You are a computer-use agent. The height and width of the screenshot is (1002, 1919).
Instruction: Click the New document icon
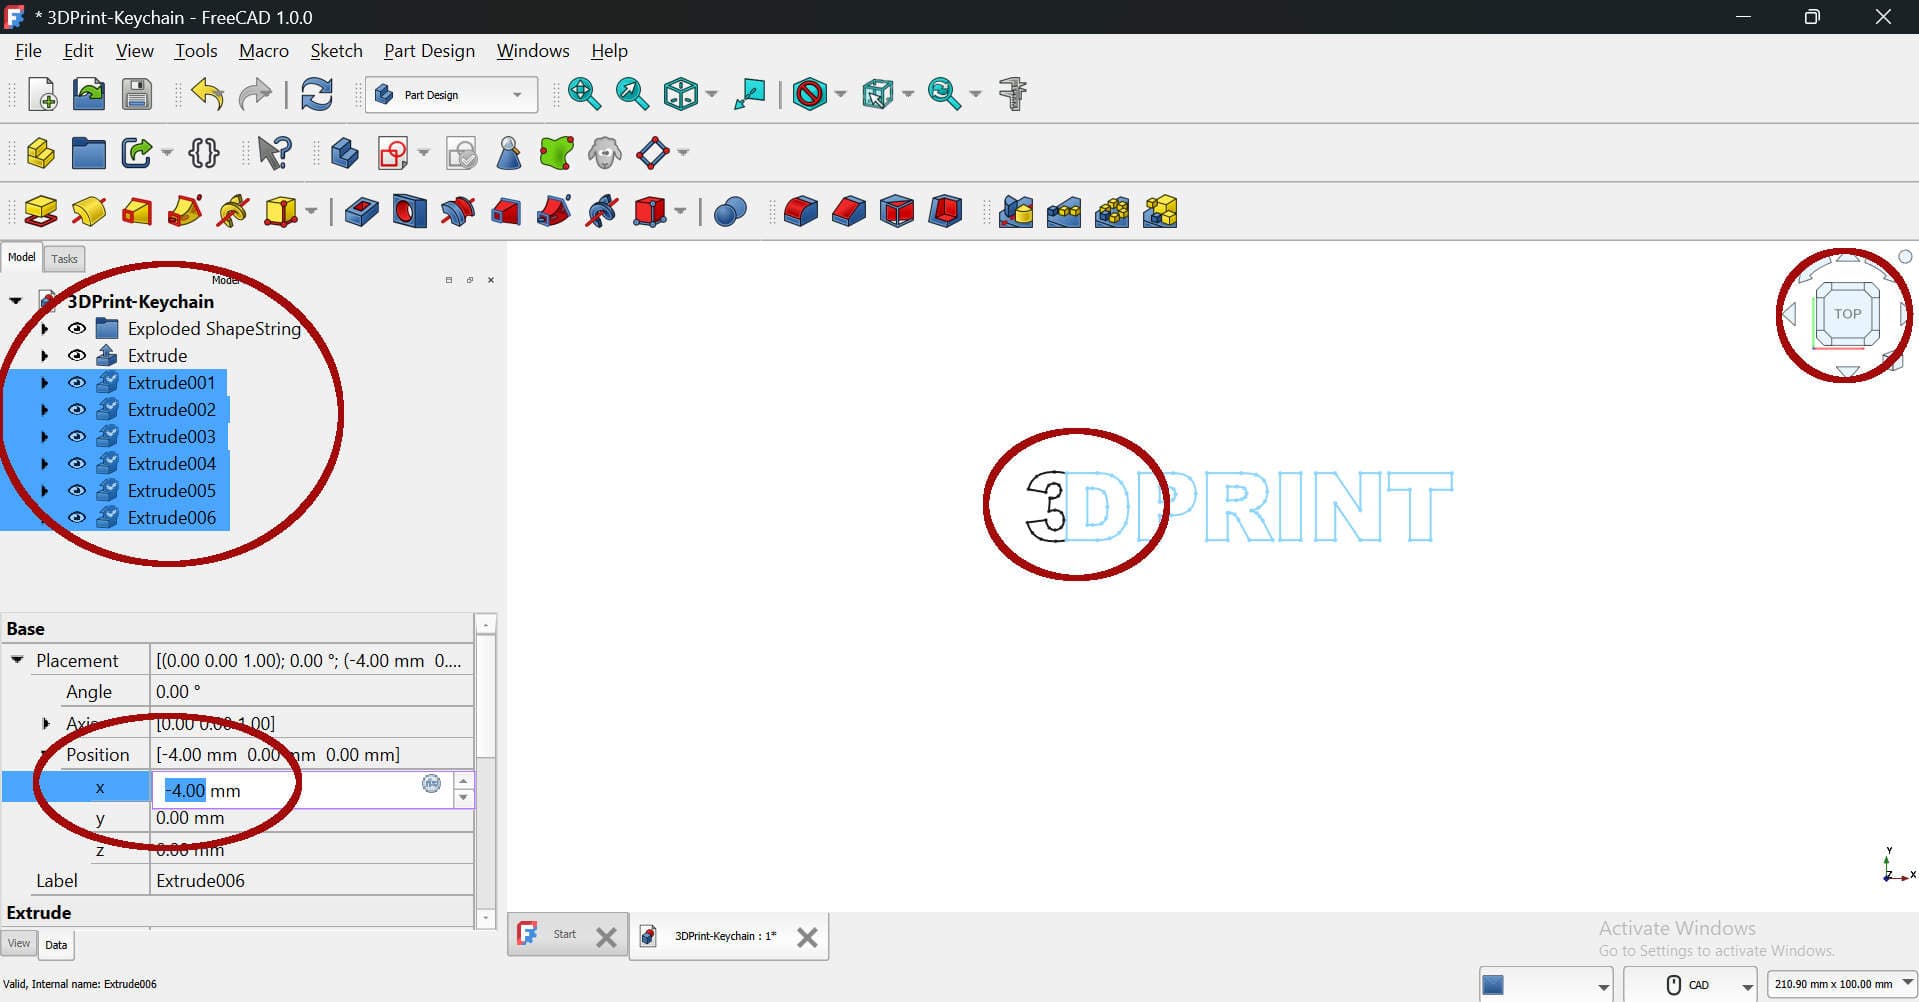[x=42, y=94]
